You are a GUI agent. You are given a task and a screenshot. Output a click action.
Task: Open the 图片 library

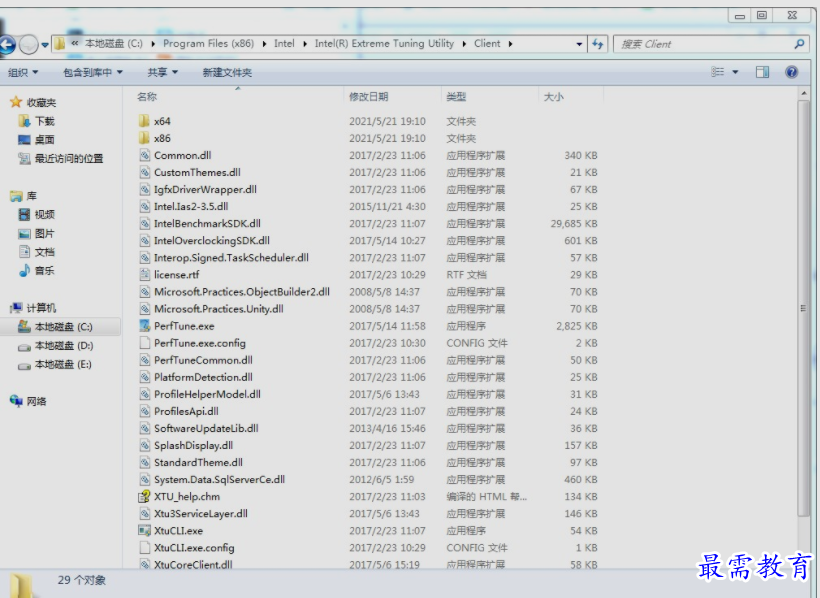click(44, 233)
